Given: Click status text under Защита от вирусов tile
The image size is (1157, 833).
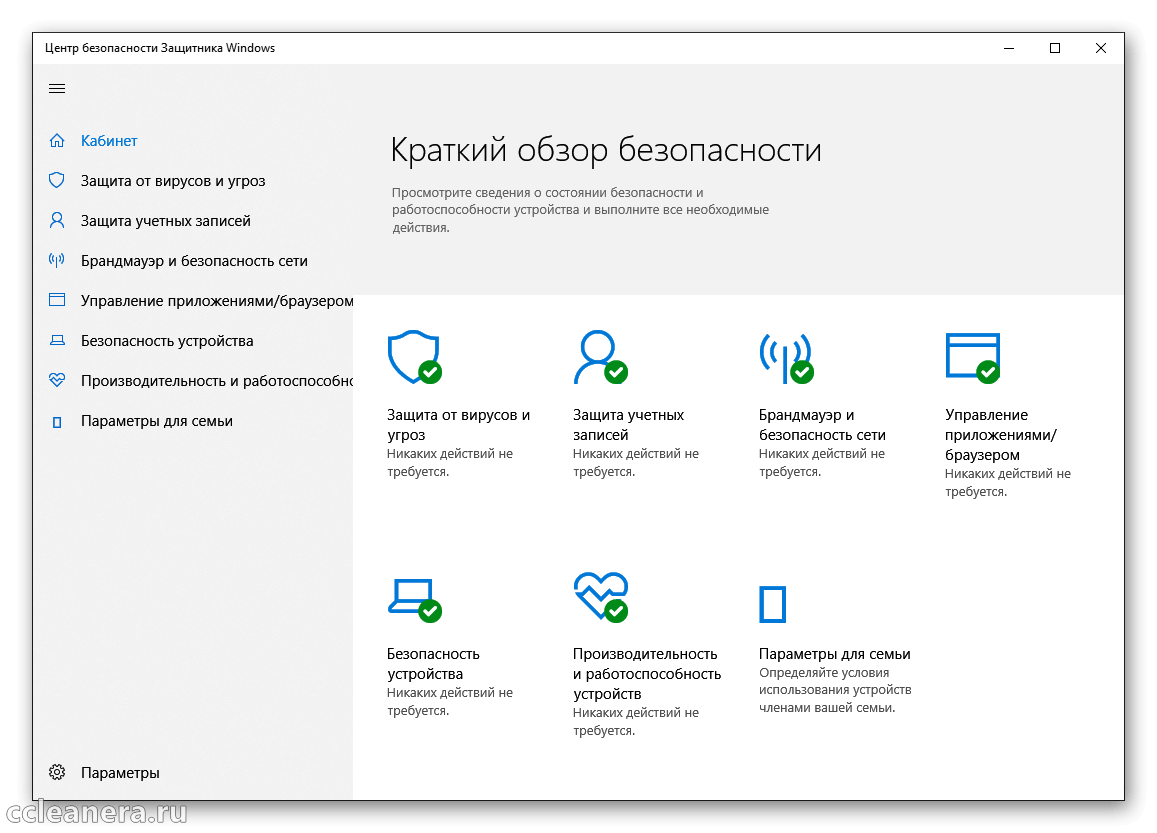Looking at the screenshot, I should pos(449,463).
